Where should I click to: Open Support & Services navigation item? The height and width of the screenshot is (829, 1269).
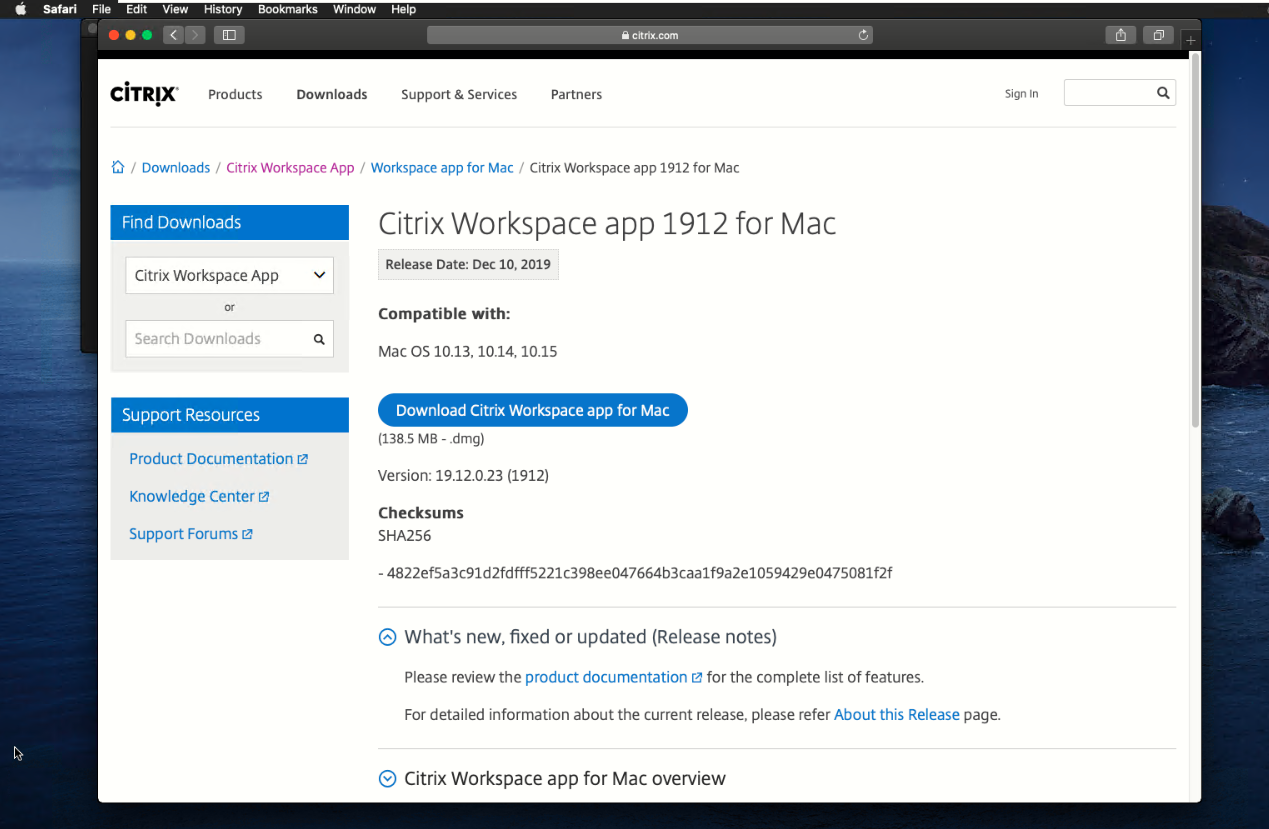[x=459, y=94]
